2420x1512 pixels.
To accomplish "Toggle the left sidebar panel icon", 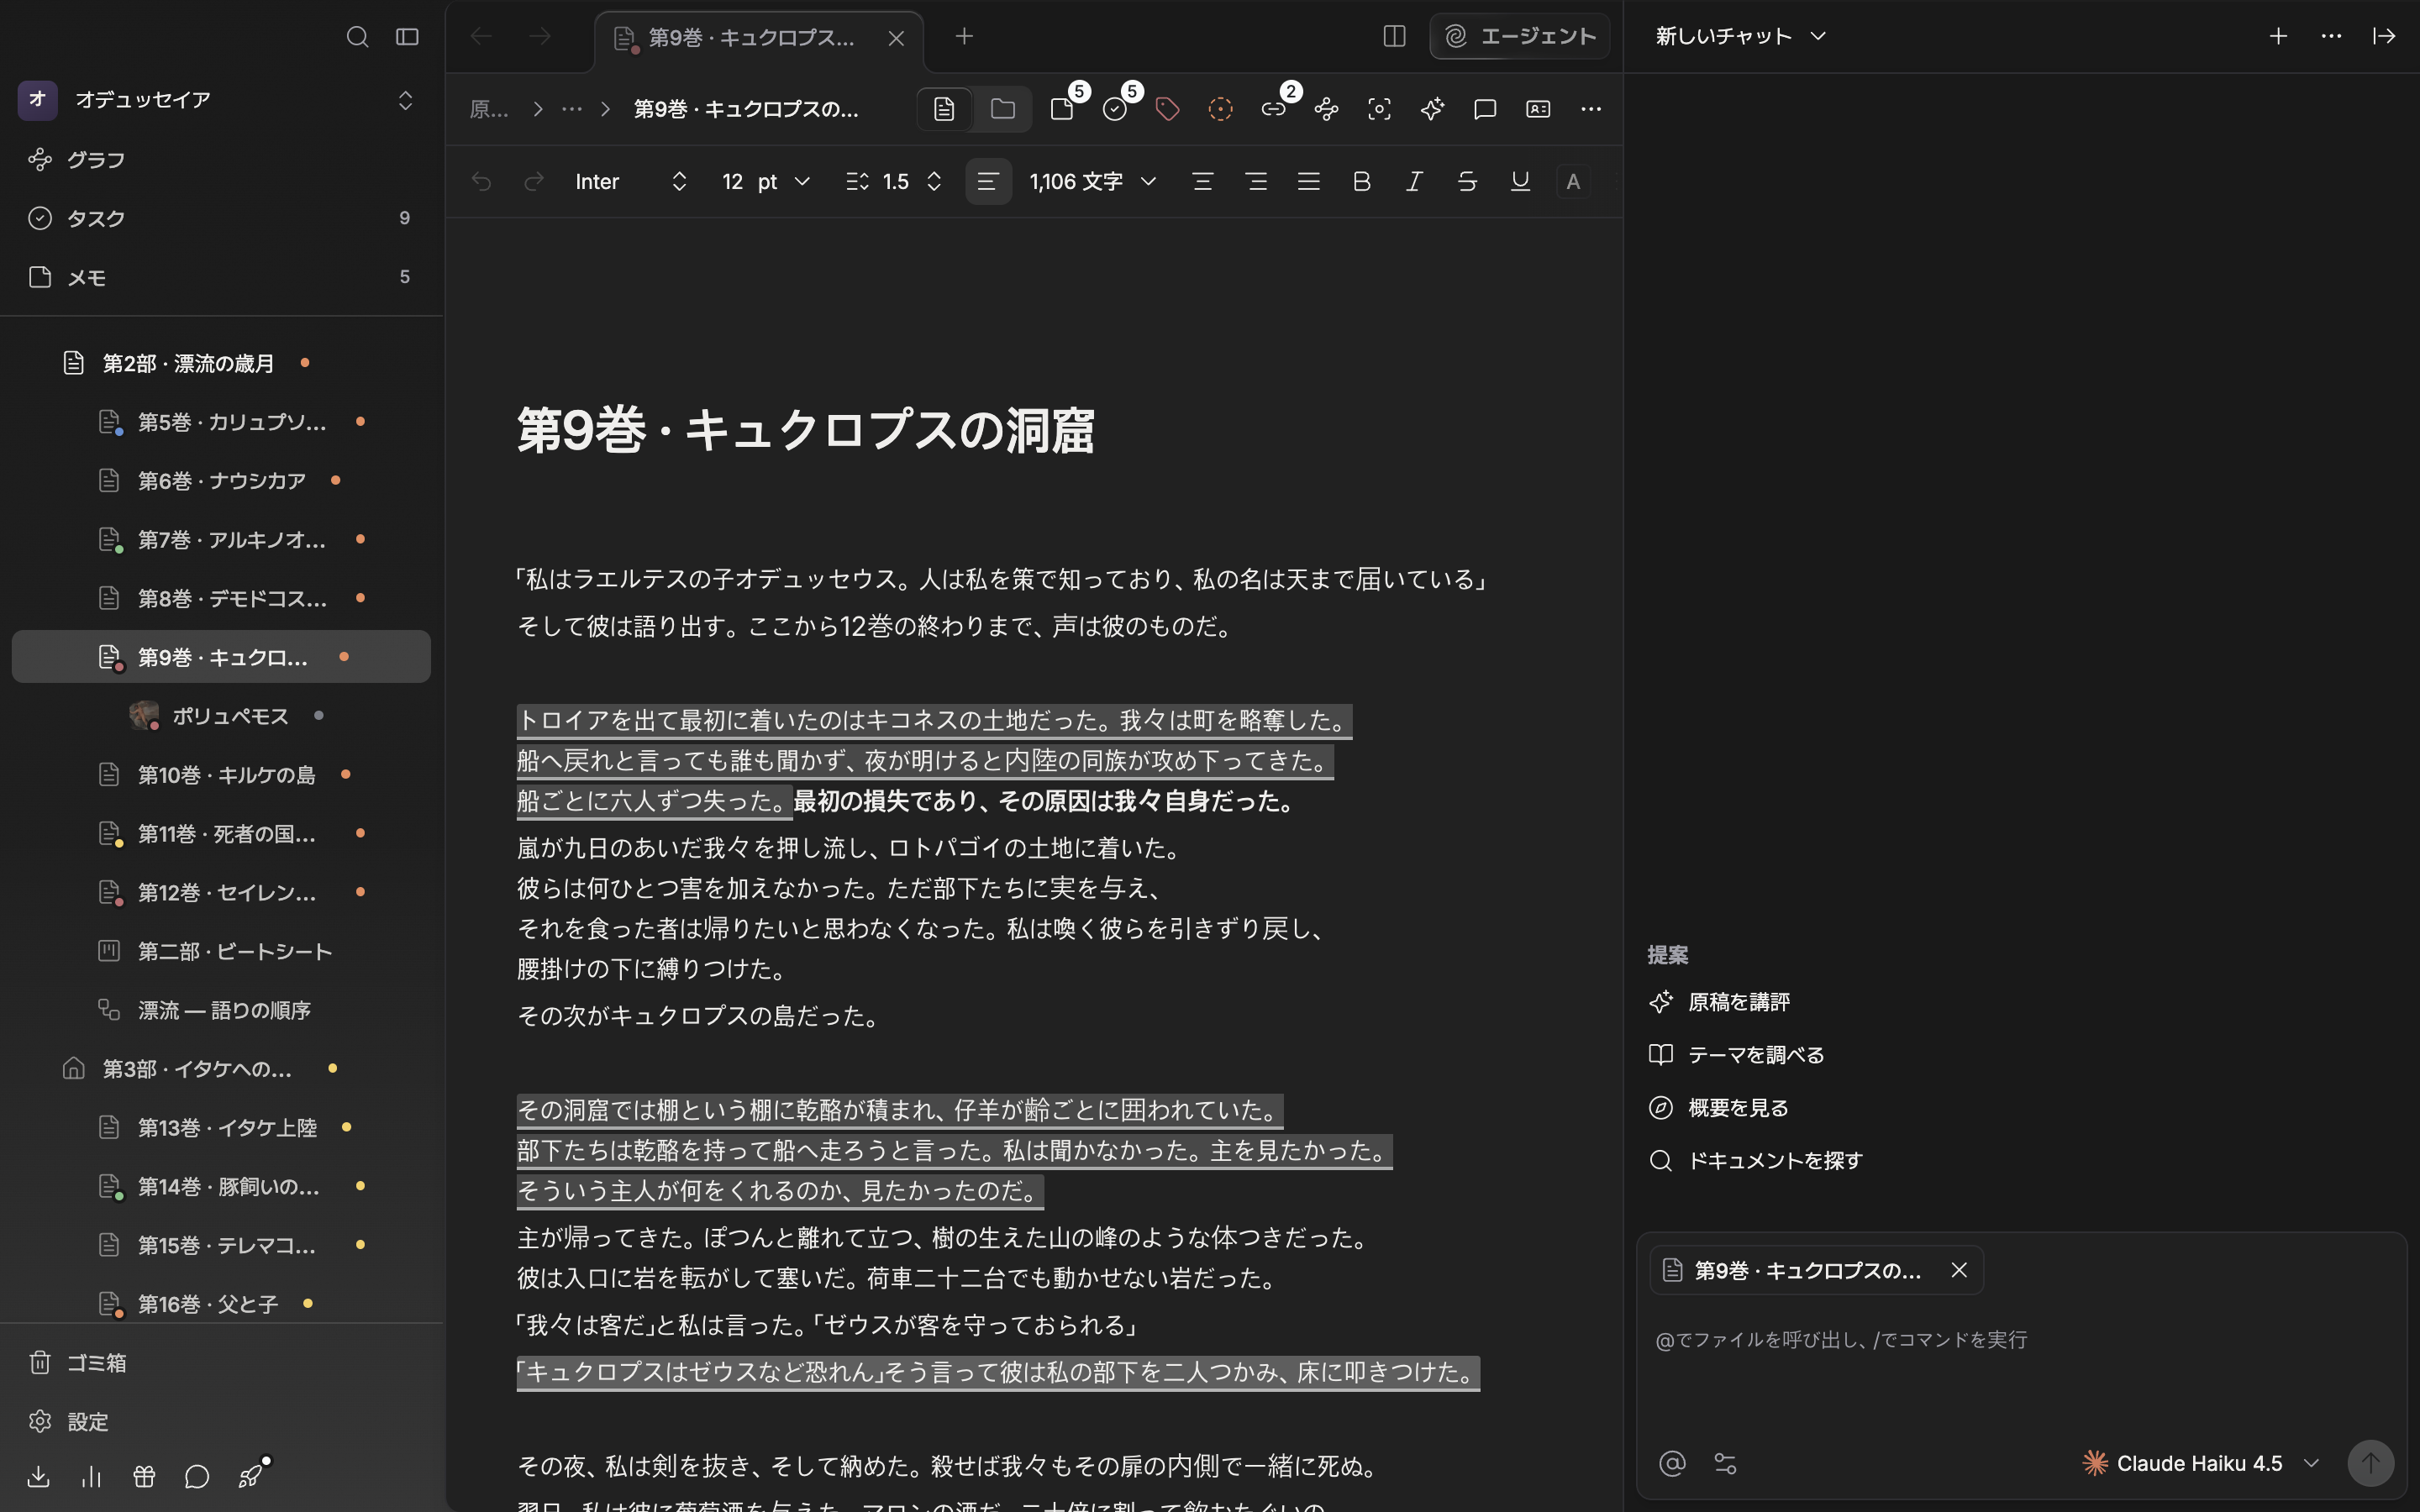I will coord(407,37).
